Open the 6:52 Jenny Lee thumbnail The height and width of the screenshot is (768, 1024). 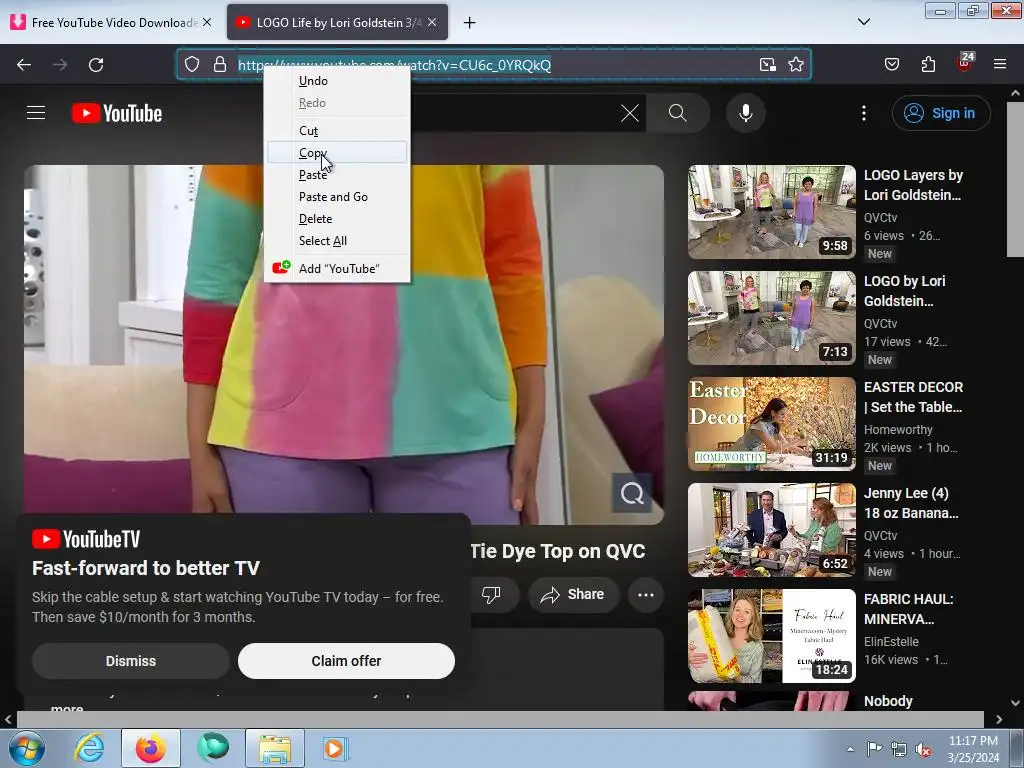(771, 530)
